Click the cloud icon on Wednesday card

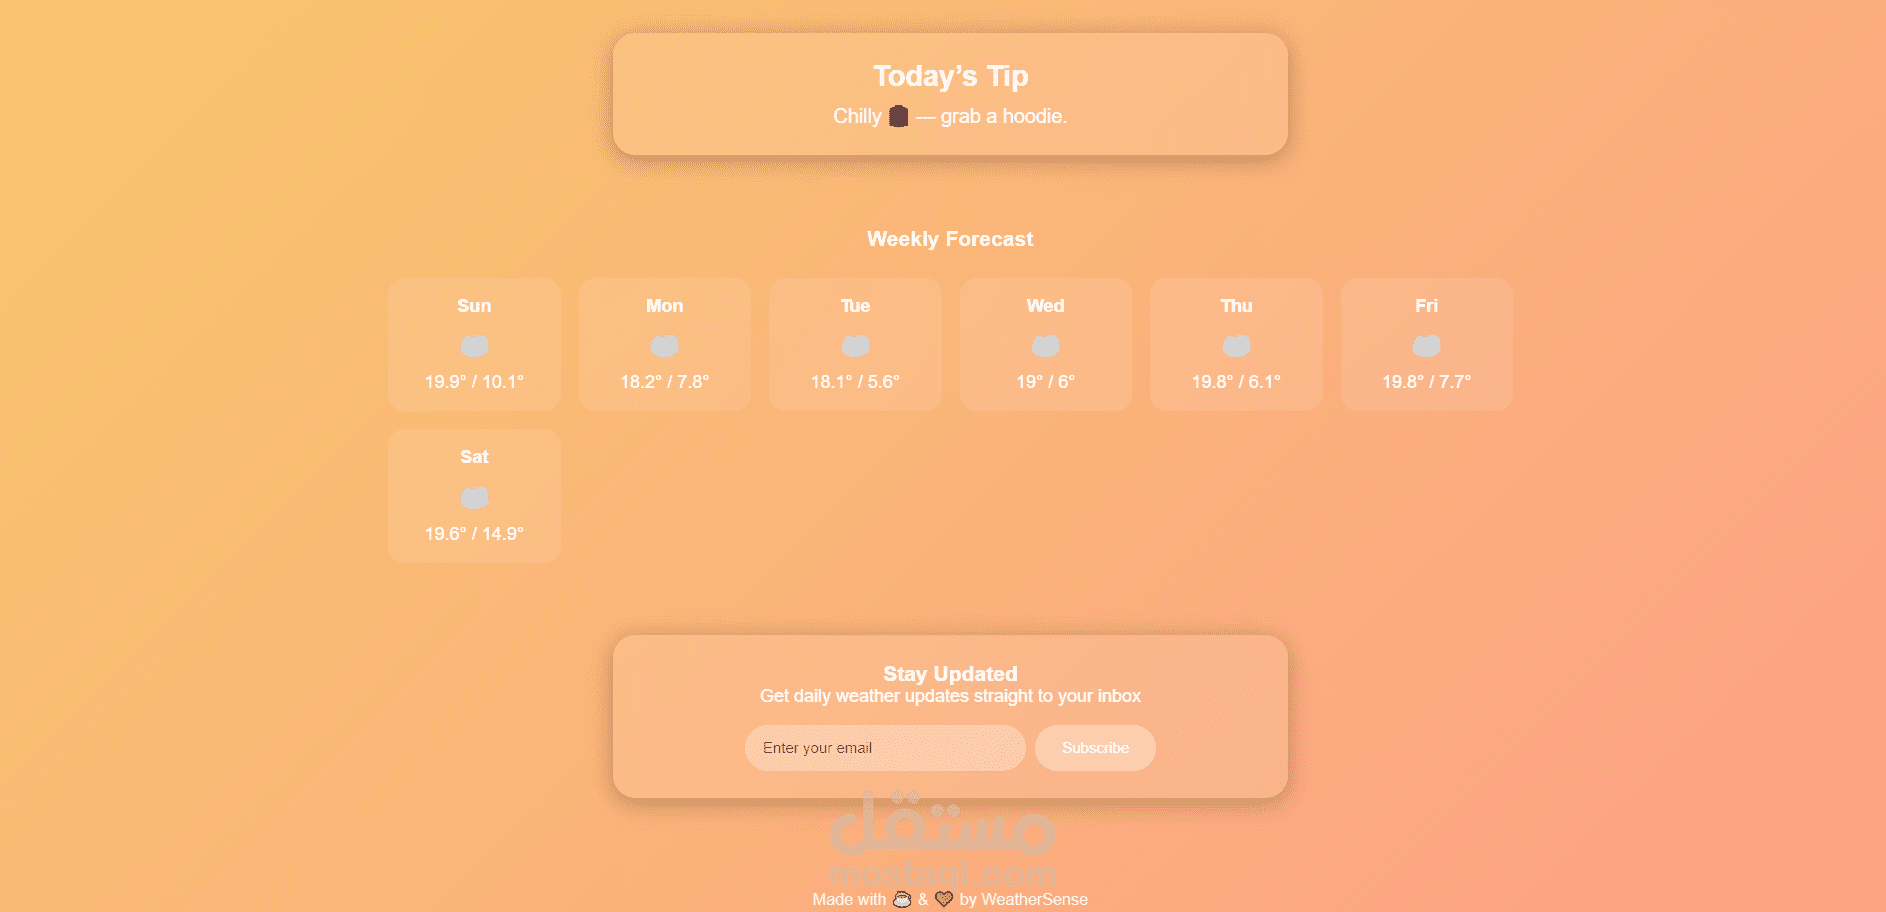pyautogui.click(x=1045, y=346)
